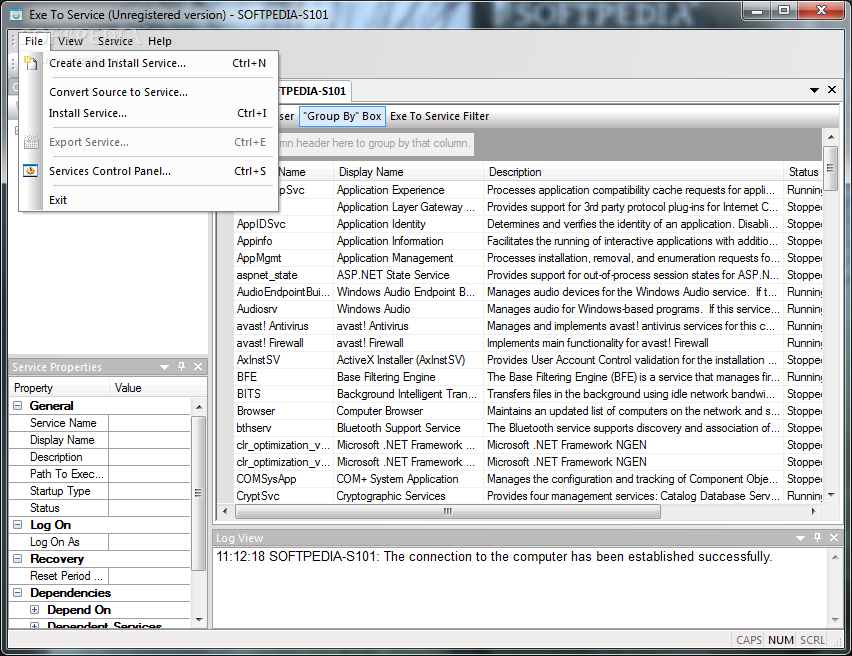
Task: Select the Appinfo service row
Action: pyautogui.click(x=528, y=241)
